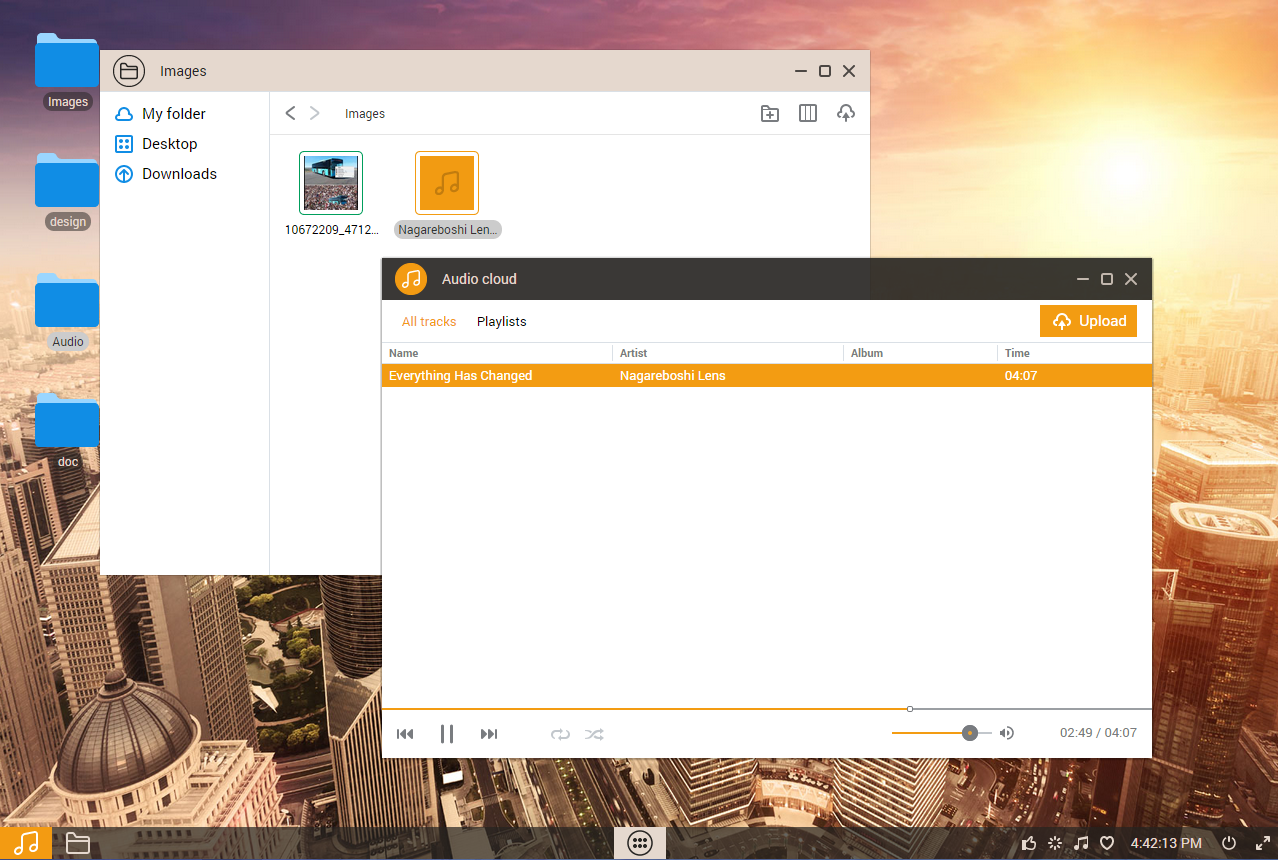The image size is (1278, 860).
Task: Open the app launcher grid
Action: 640,843
